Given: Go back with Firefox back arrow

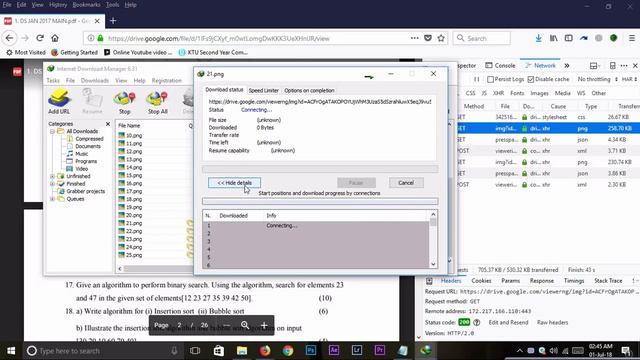Looking at the screenshot, I should coord(9,38).
